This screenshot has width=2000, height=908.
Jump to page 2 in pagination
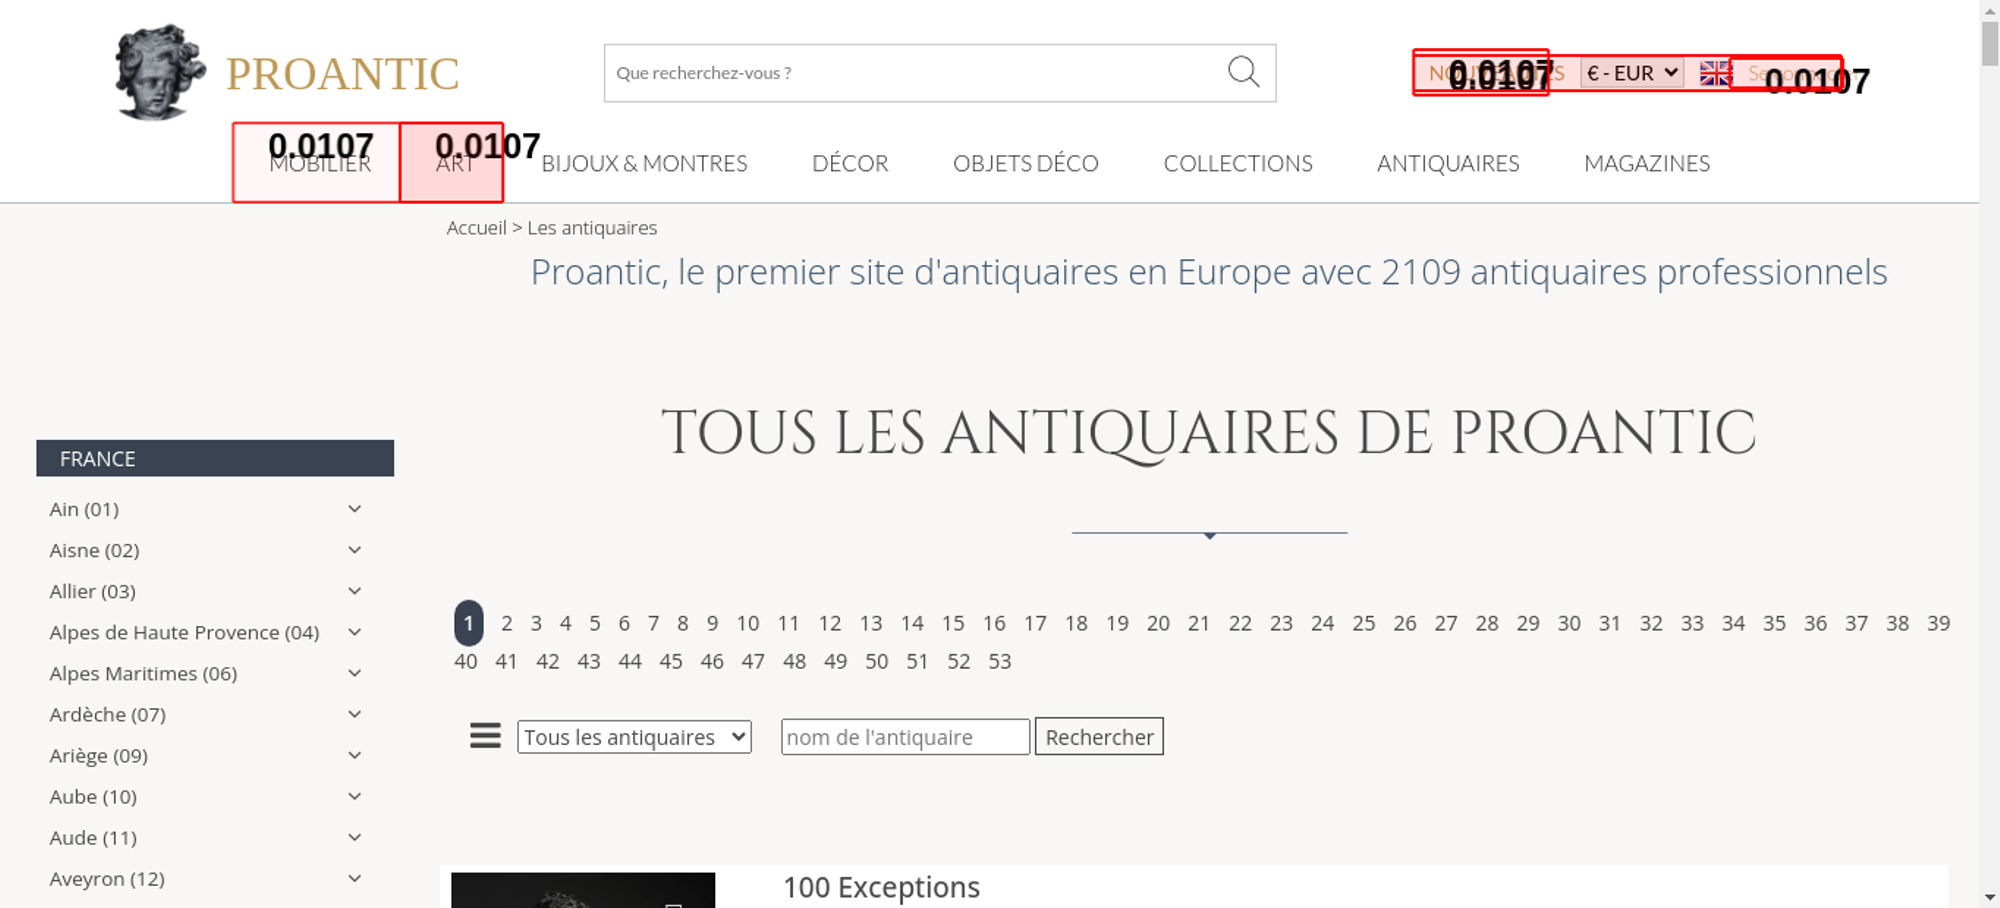point(507,623)
